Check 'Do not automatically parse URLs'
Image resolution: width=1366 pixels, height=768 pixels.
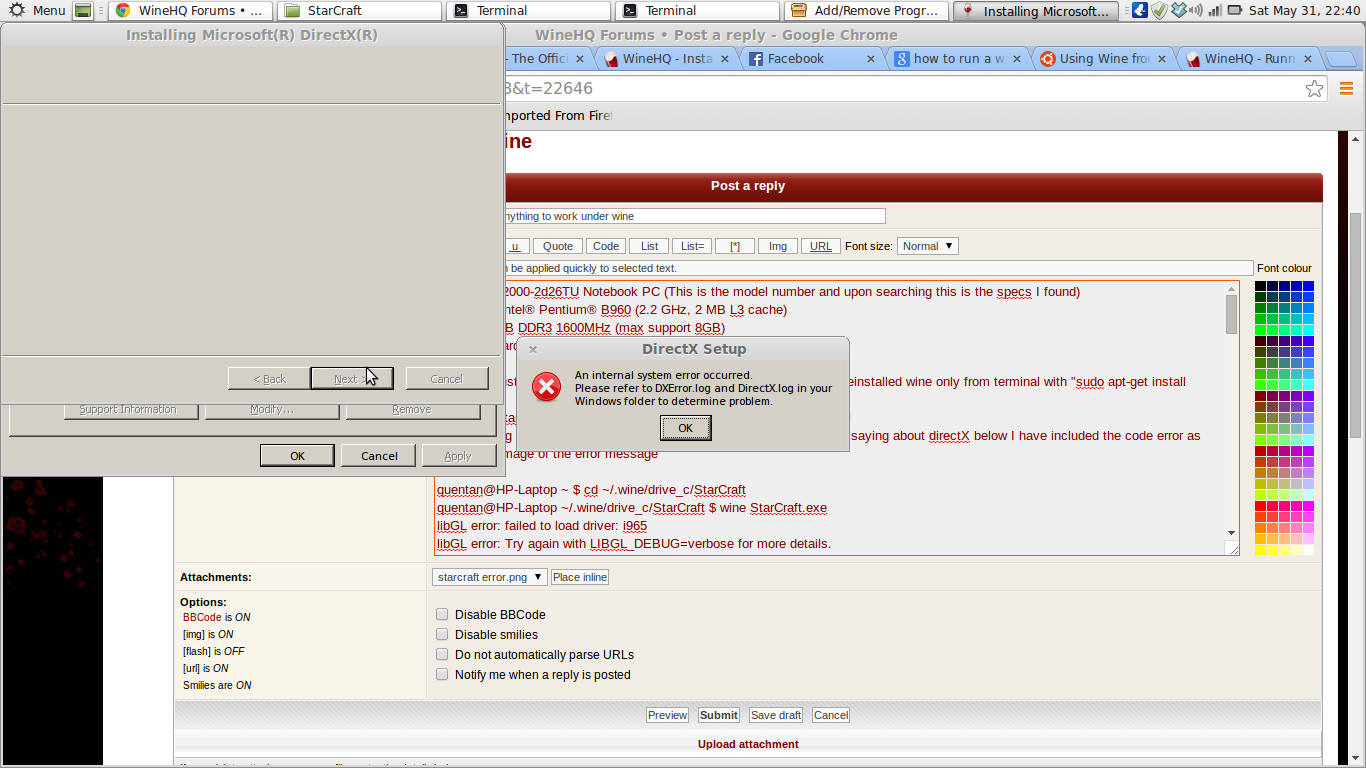pyautogui.click(x=442, y=655)
